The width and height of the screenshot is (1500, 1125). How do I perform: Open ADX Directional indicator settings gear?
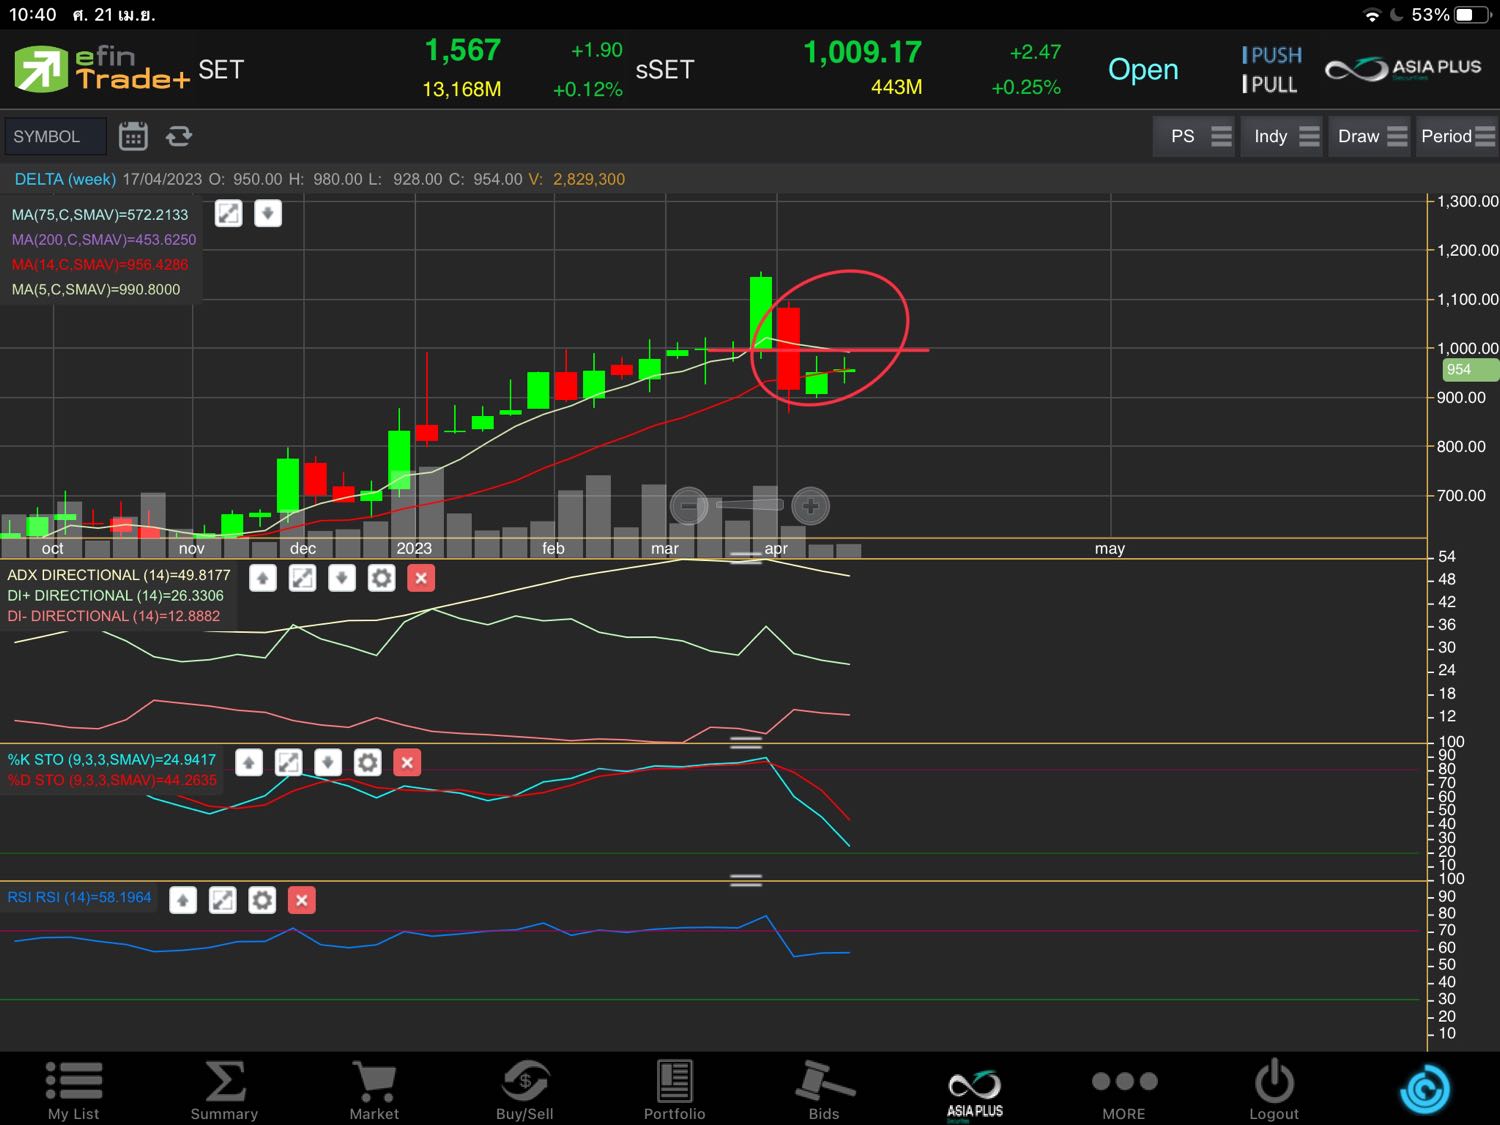382,578
